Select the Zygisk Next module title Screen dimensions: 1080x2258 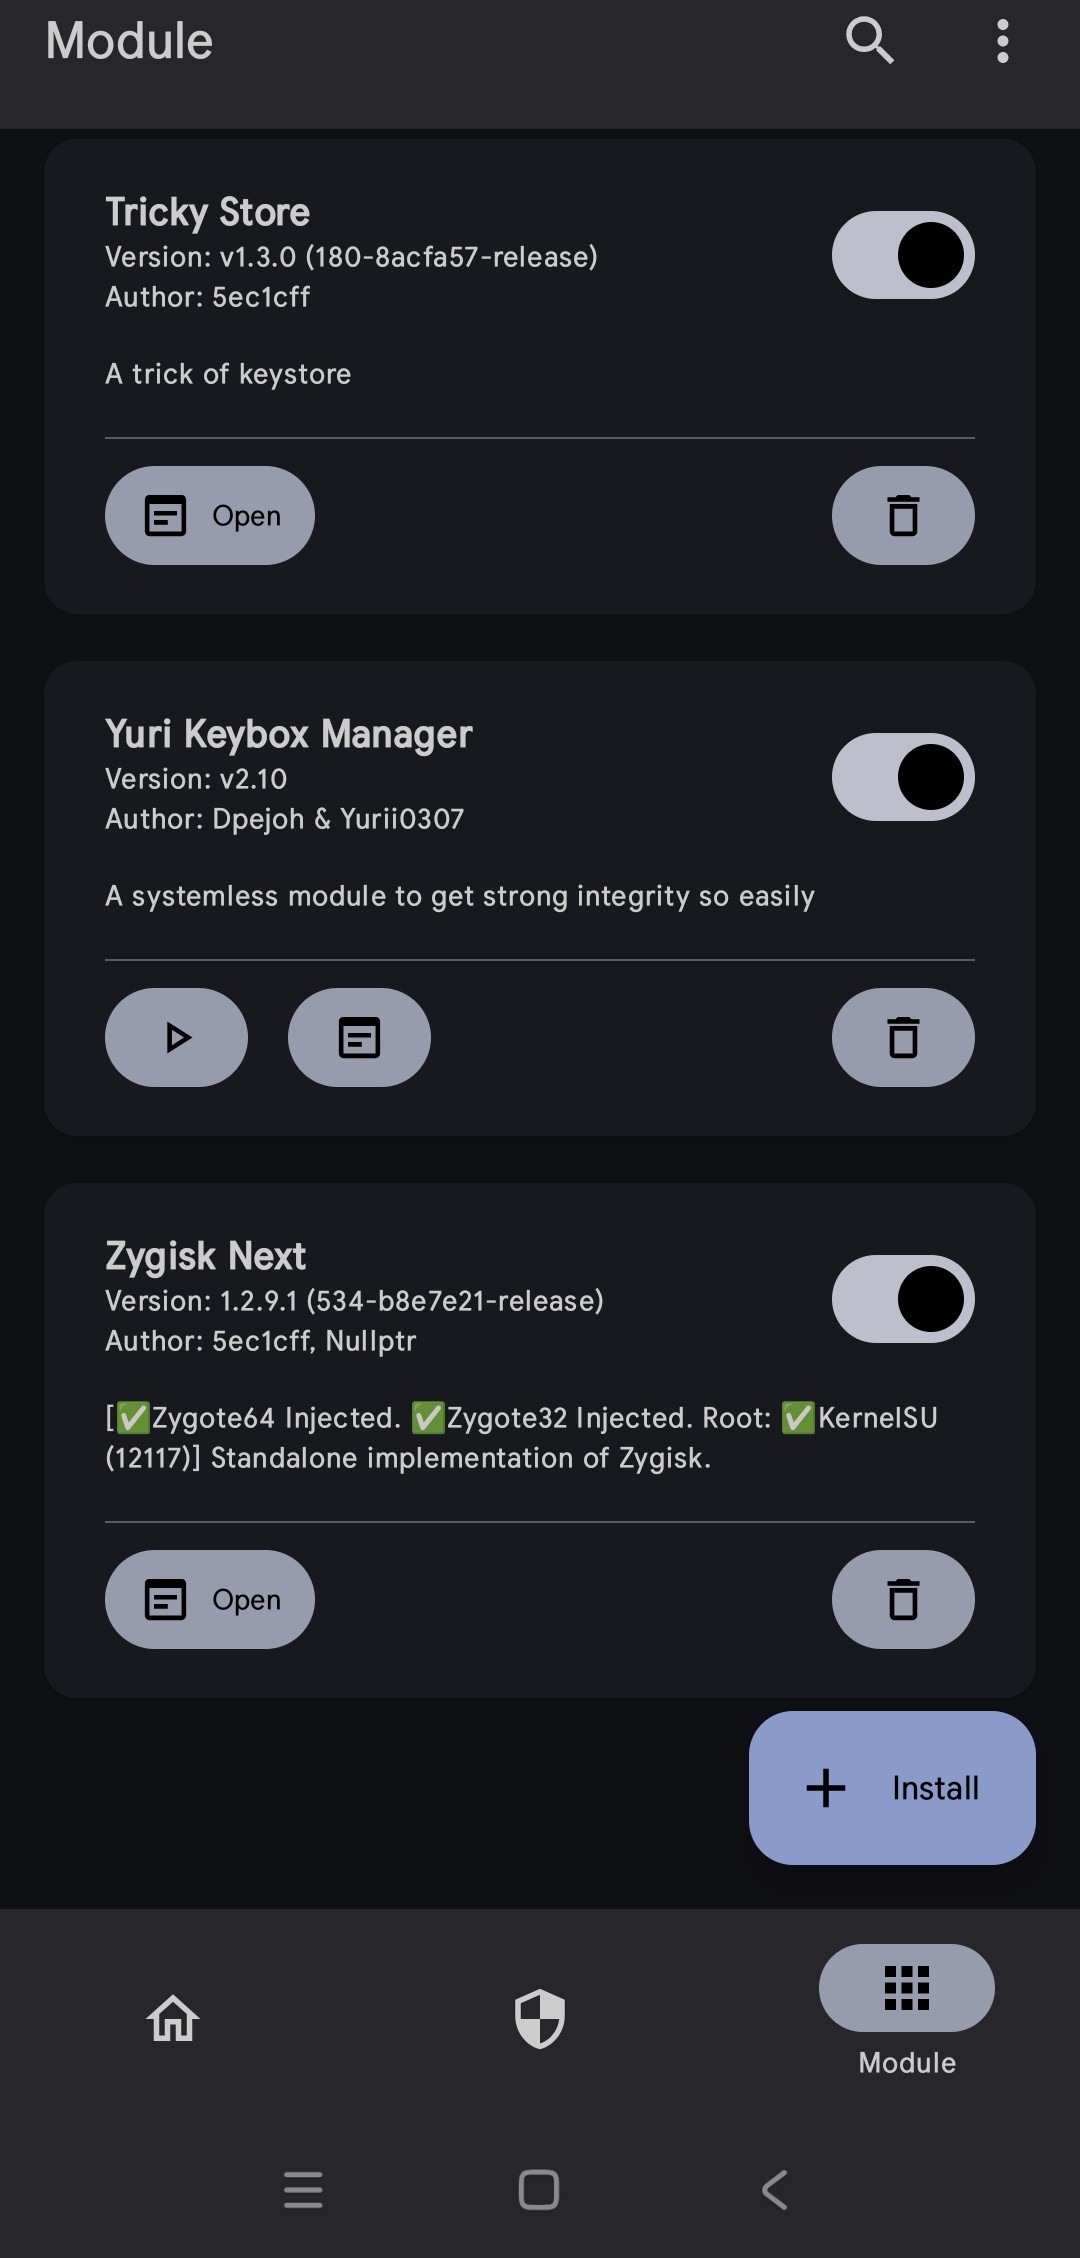click(x=206, y=1256)
